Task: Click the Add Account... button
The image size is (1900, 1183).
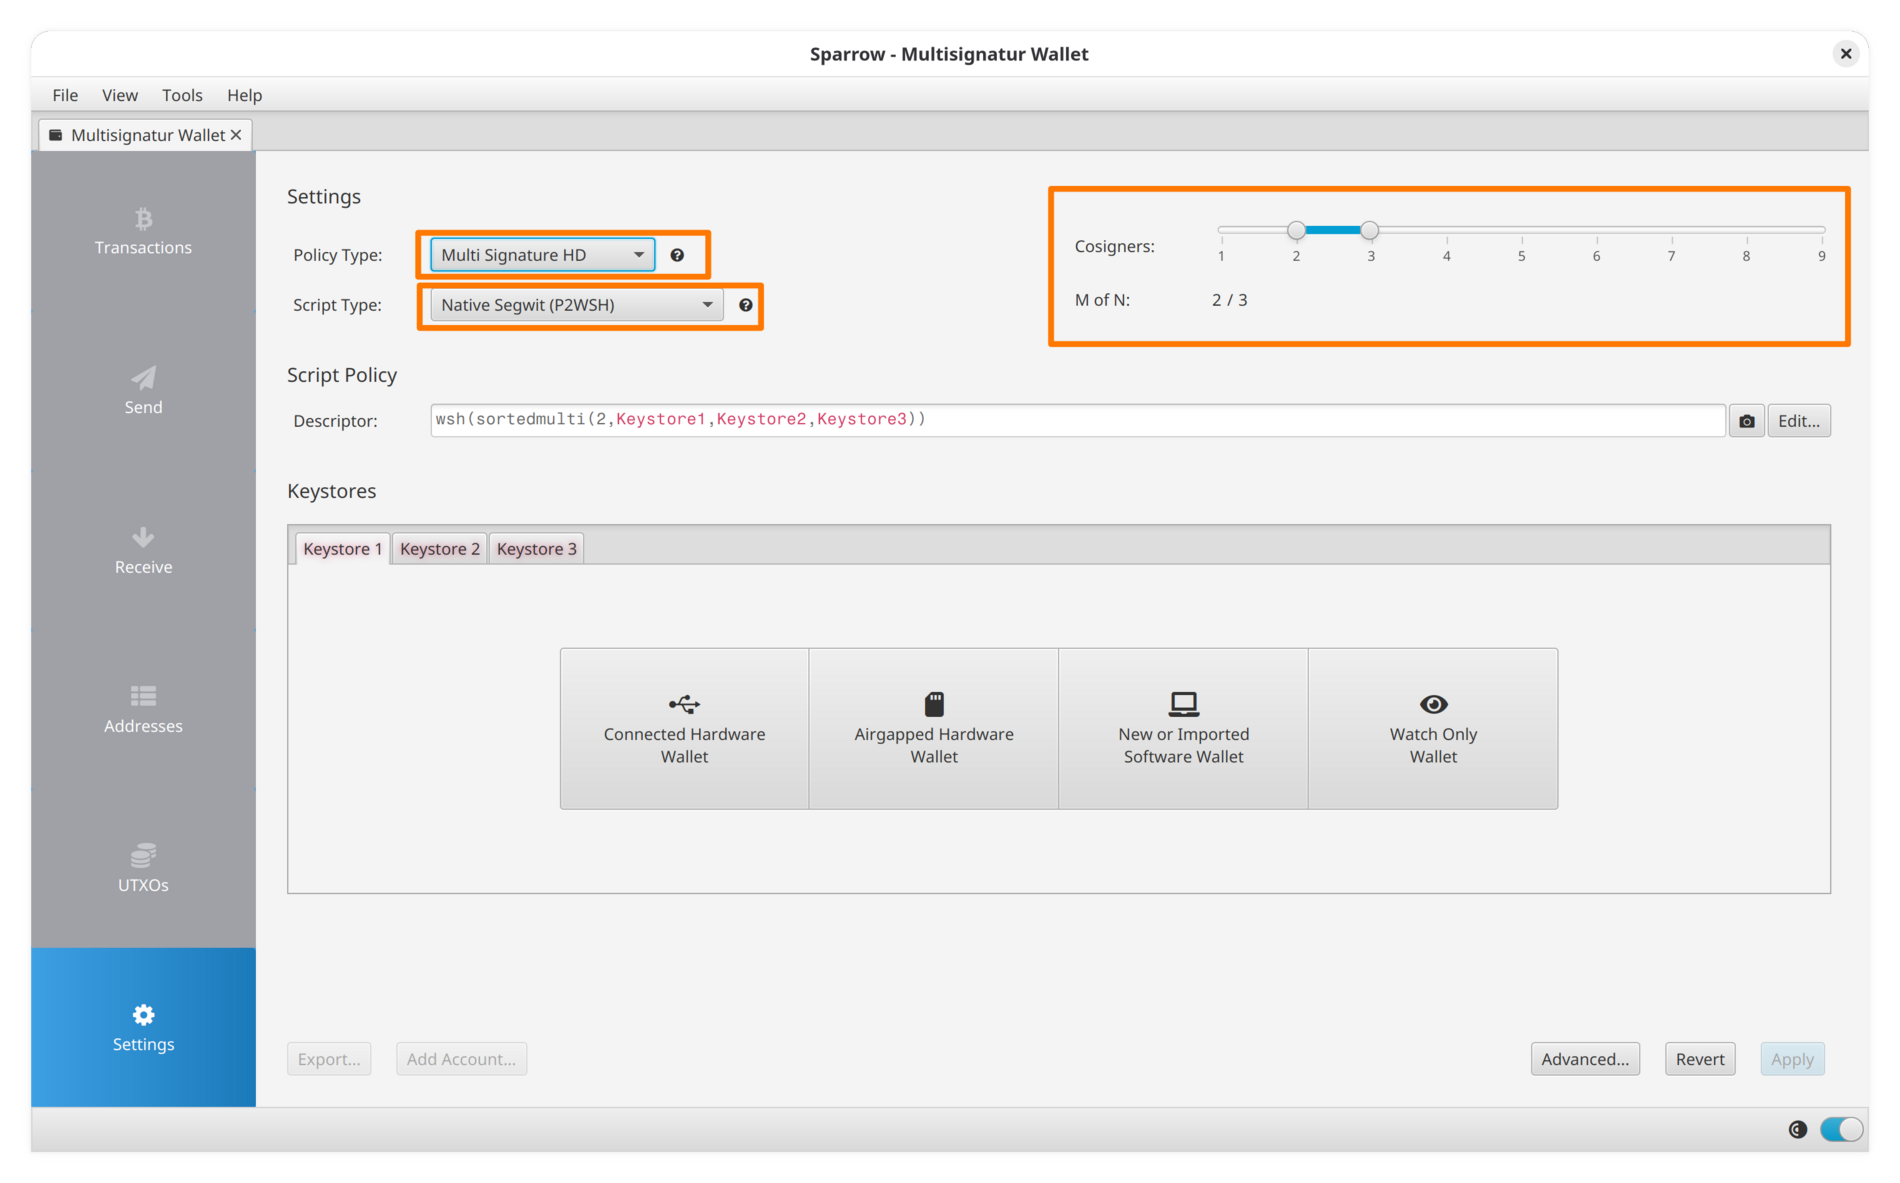Action: [x=461, y=1059]
